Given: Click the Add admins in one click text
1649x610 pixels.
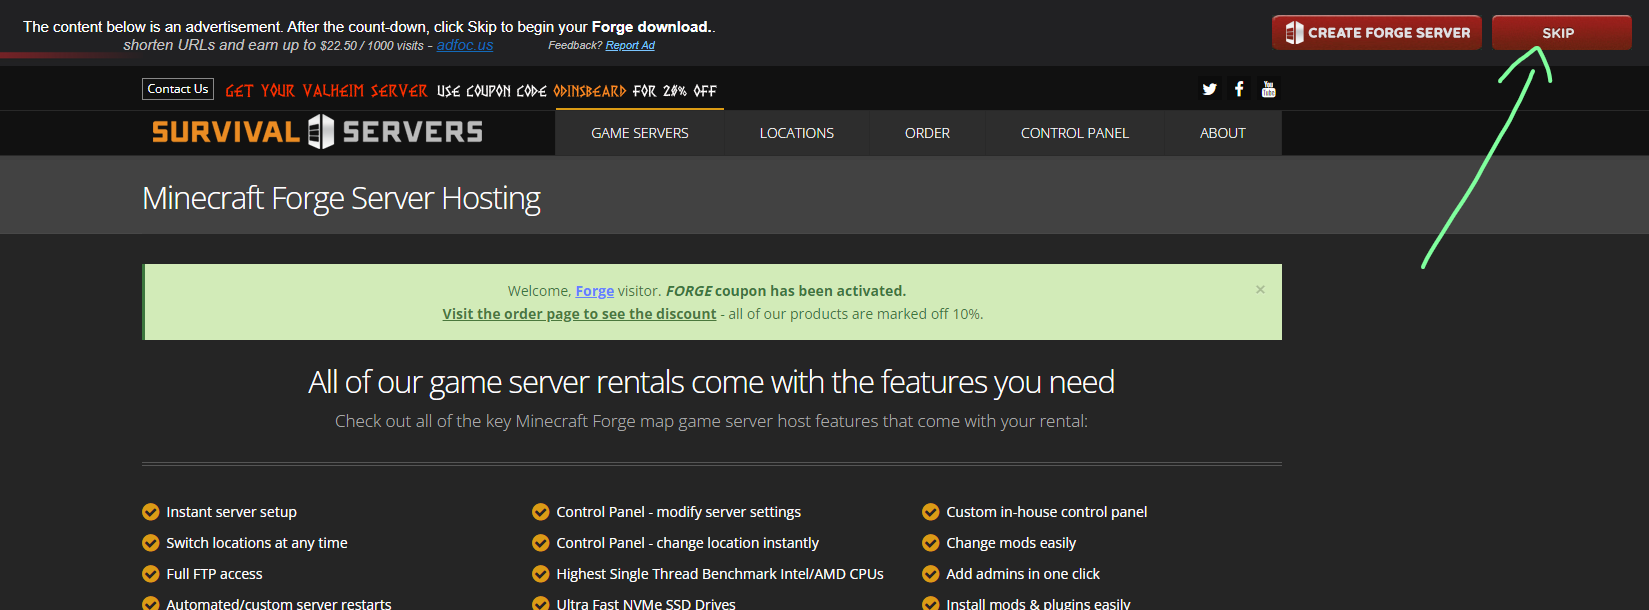Looking at the screenshot, I should coord(1023,574).
